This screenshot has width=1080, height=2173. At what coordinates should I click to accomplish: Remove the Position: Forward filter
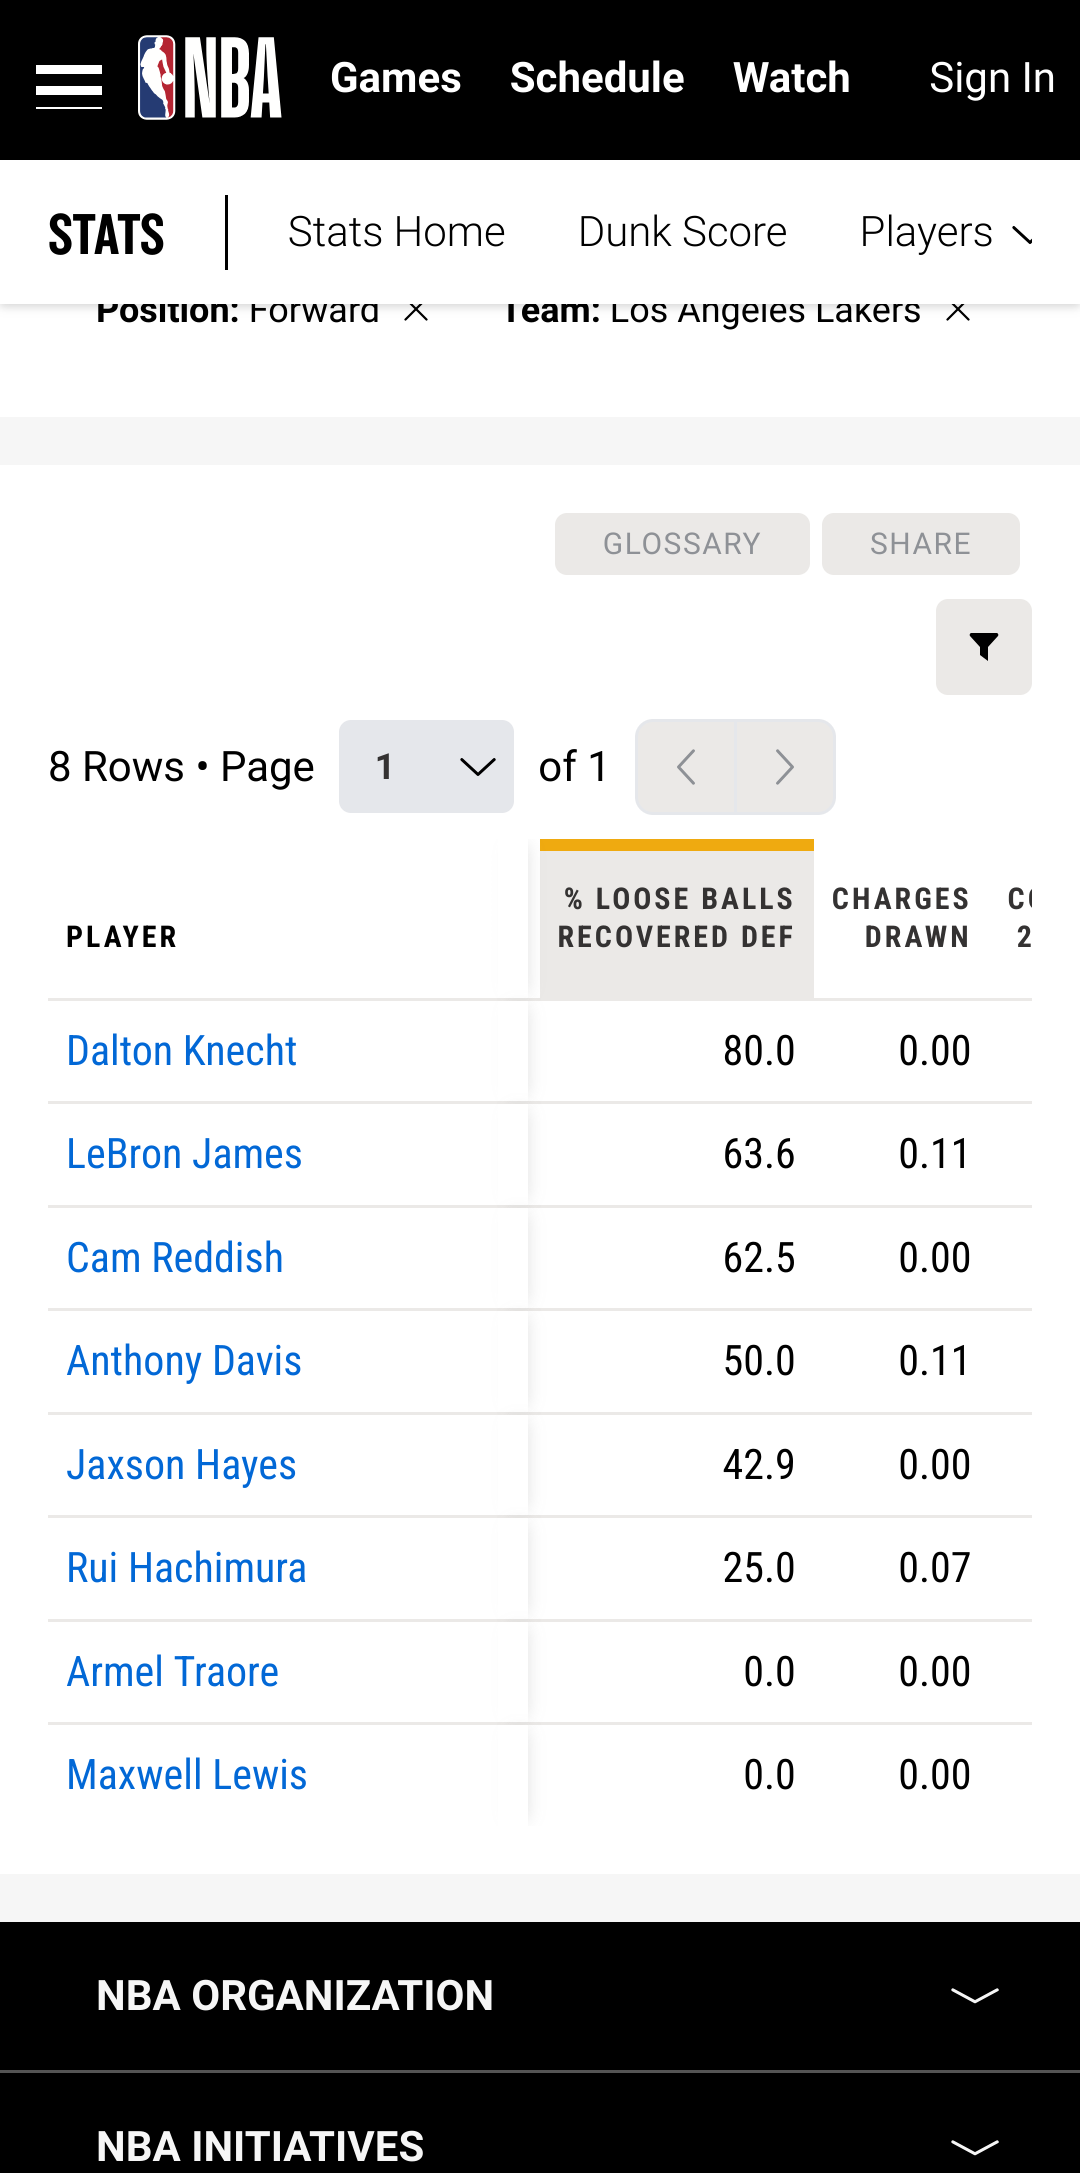tap(416, 312)
